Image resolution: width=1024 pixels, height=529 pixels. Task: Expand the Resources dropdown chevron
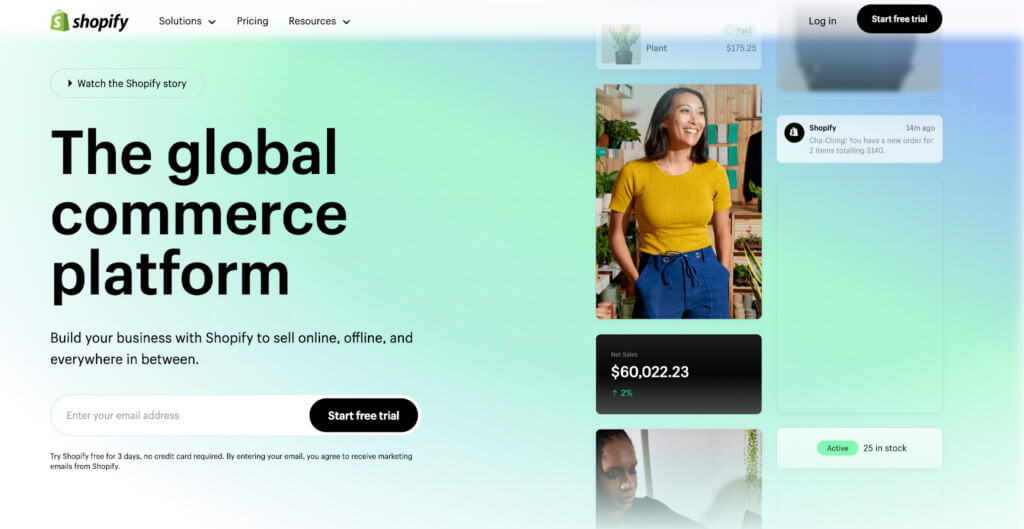[x=346, y=22]
